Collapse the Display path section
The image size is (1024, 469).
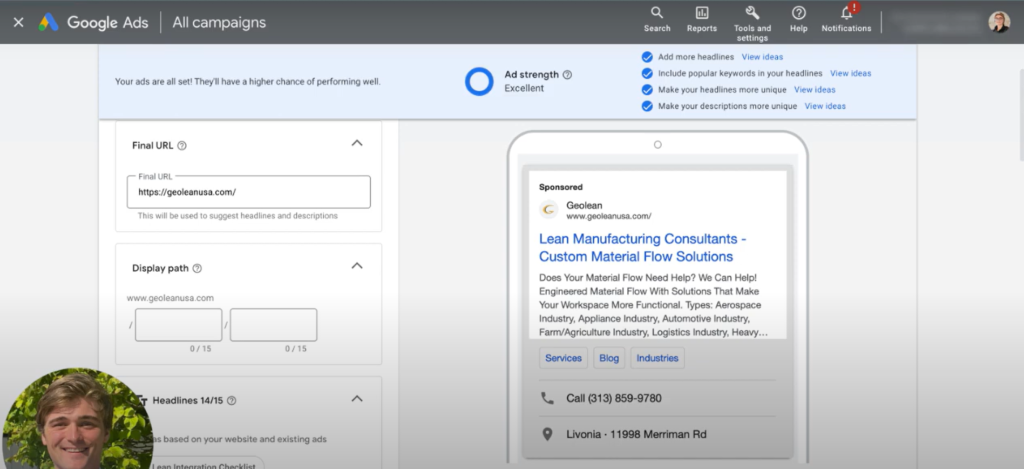pyautogui.click(x=357, y=266)
